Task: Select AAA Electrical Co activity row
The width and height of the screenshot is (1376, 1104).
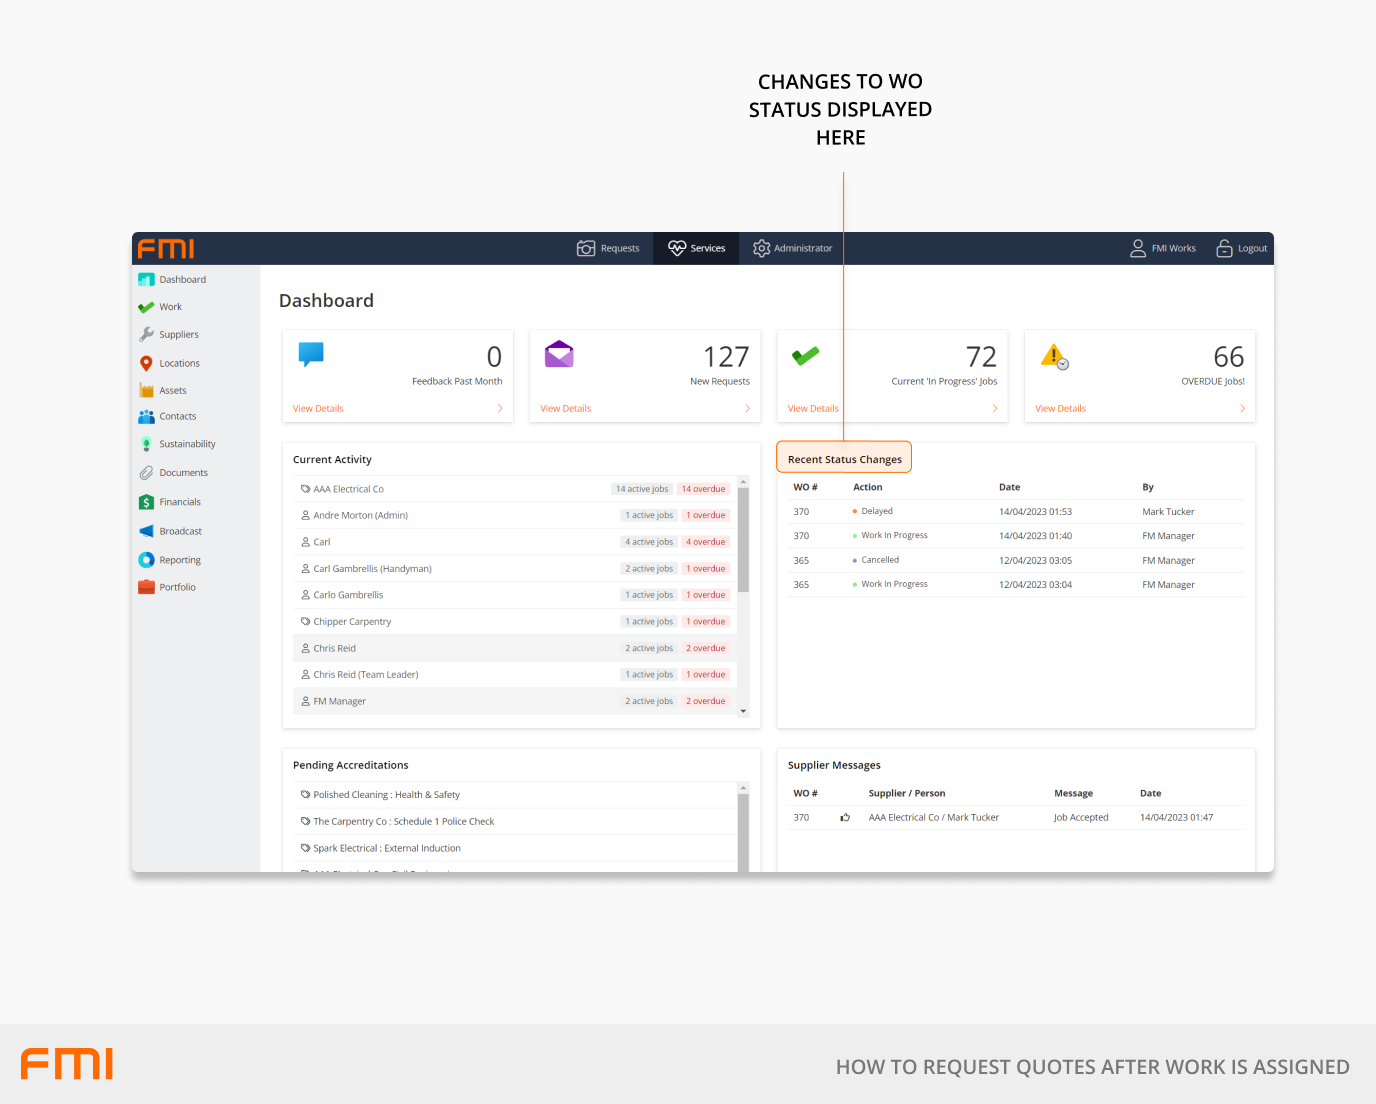Action: pos(348,489)
